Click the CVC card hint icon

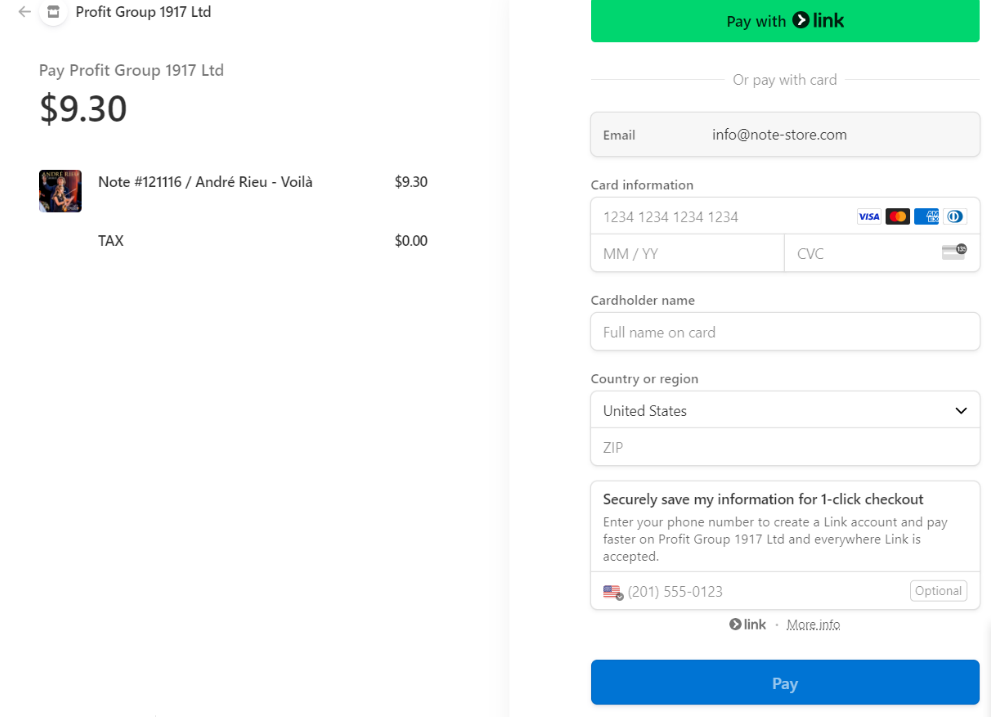point(954,252)
